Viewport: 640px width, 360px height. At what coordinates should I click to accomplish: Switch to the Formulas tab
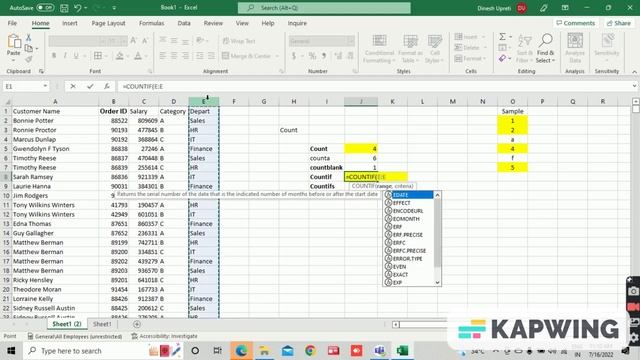point(151,23)
